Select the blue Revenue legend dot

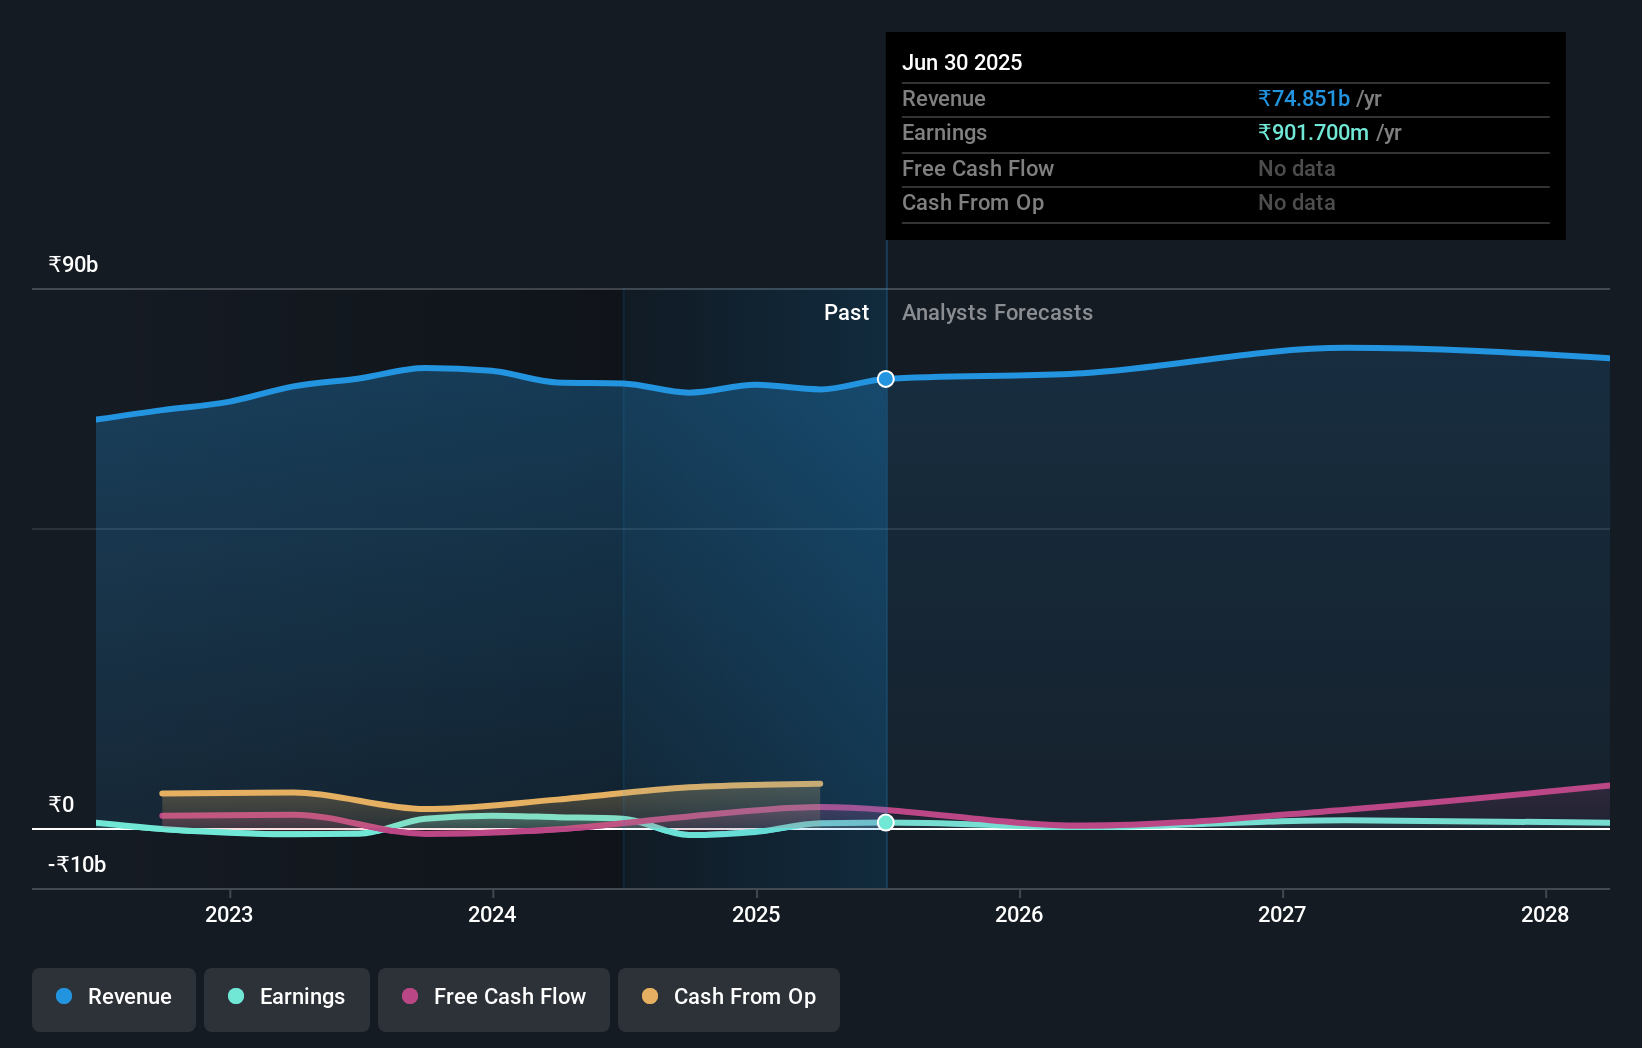[x=64, y=997]
